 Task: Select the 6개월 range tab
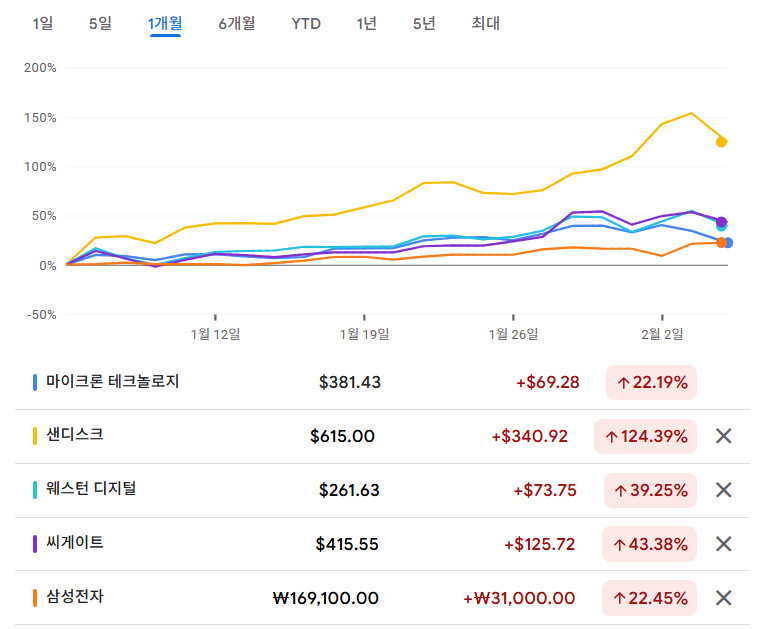[236, 23]
